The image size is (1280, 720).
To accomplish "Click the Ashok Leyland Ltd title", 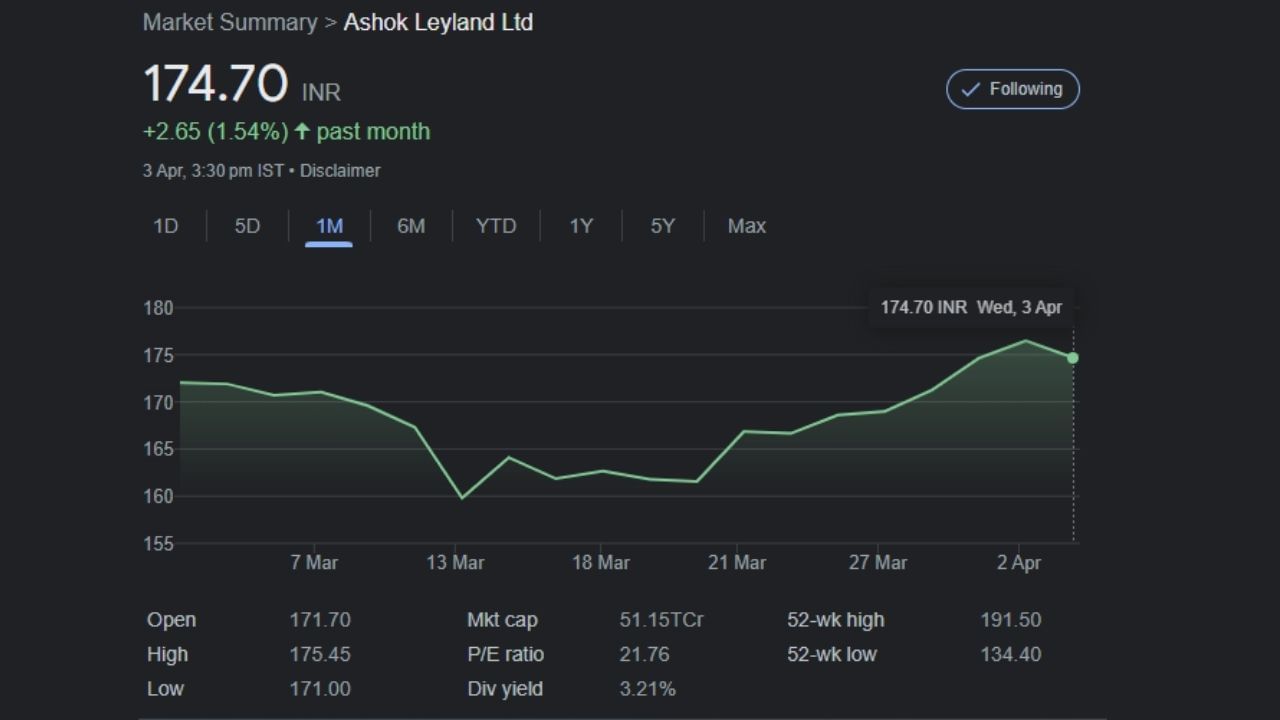I will pyautogui.click(x=438, y=22).
